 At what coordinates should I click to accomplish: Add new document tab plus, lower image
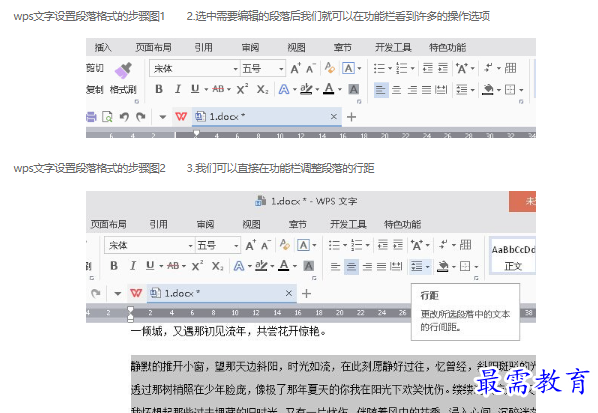coord(306,293)
